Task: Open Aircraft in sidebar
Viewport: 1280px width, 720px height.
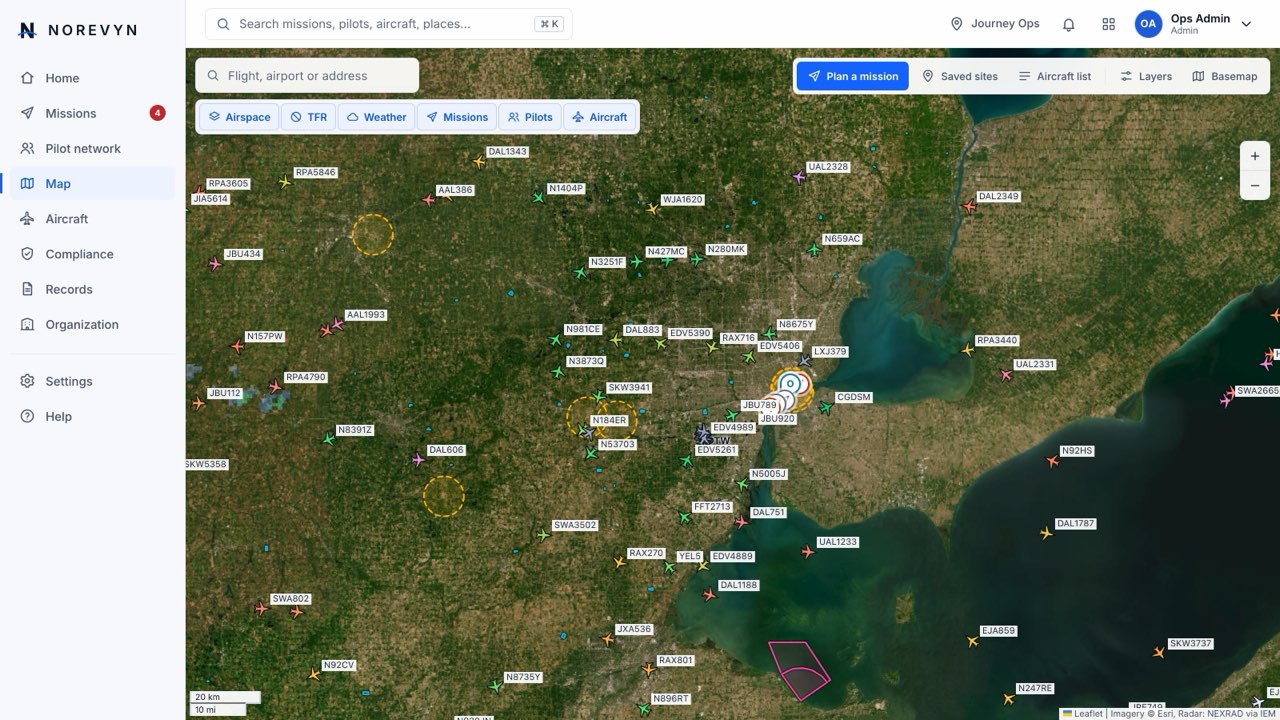Action: point(92,218)
